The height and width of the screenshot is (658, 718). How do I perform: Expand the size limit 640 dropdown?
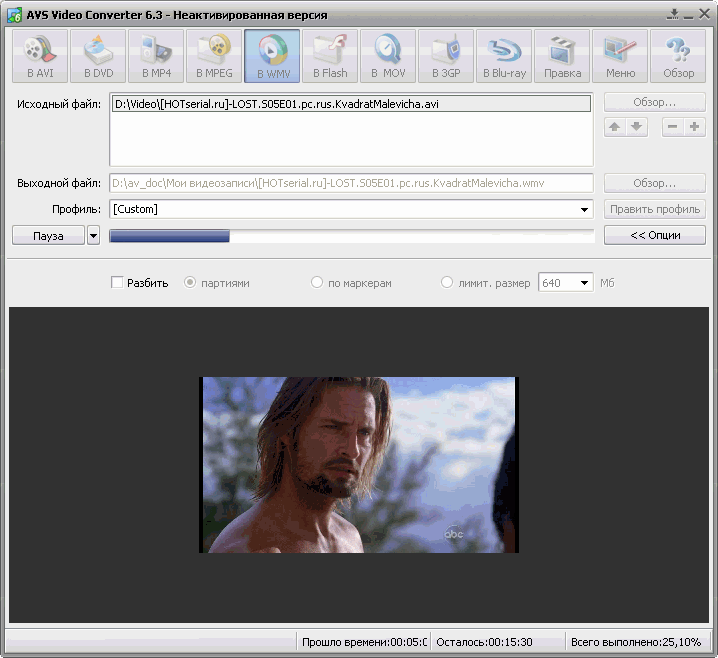(x=584, y=283)
